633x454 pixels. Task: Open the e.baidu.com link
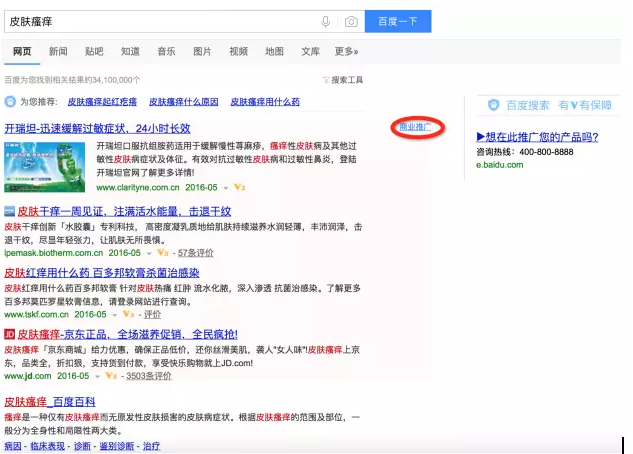(x=500, y=165)
